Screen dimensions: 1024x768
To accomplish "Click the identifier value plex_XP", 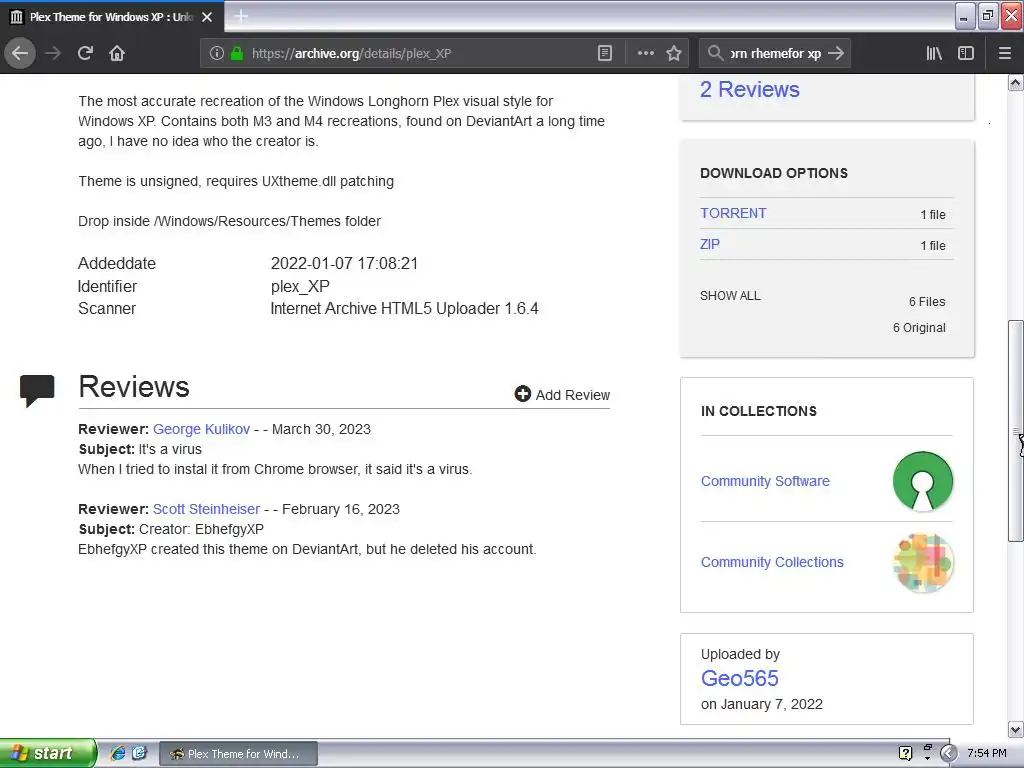I will point(300,287).
